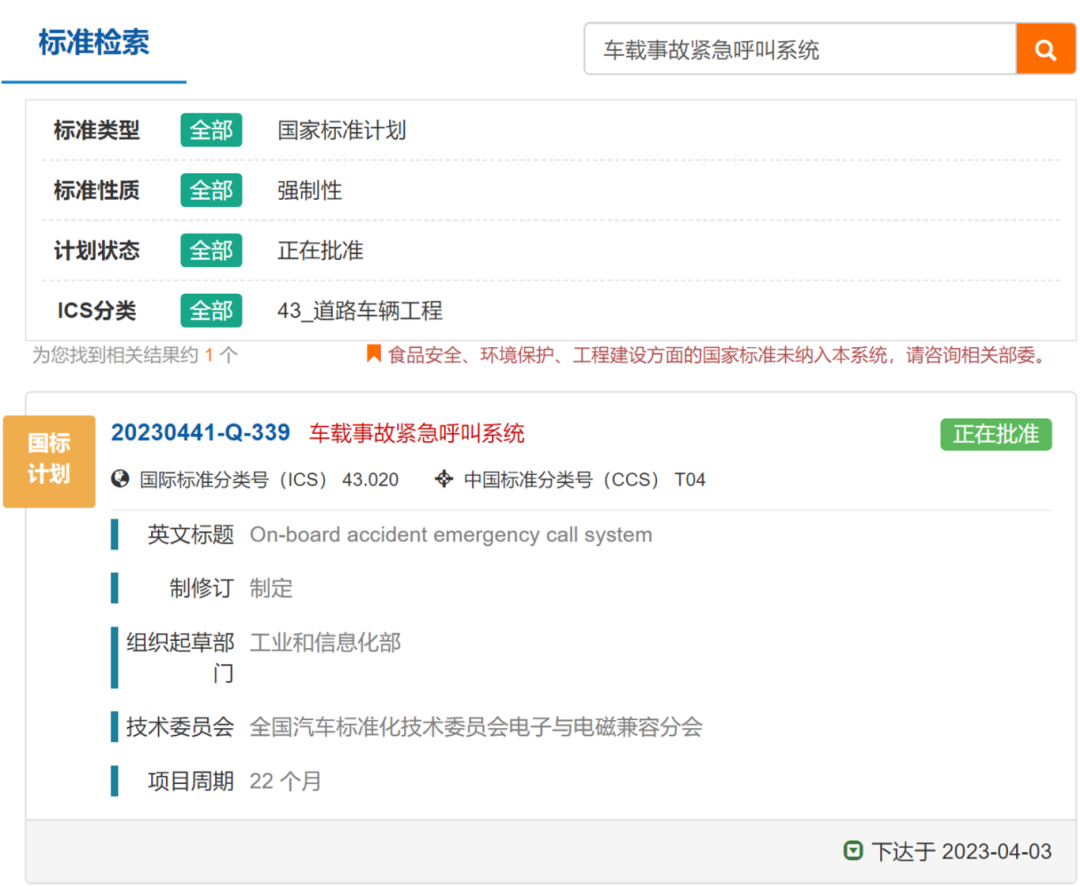1080x886 pixels.
Task: Click the orange search magnifier button
Action: coord(1045,49)
